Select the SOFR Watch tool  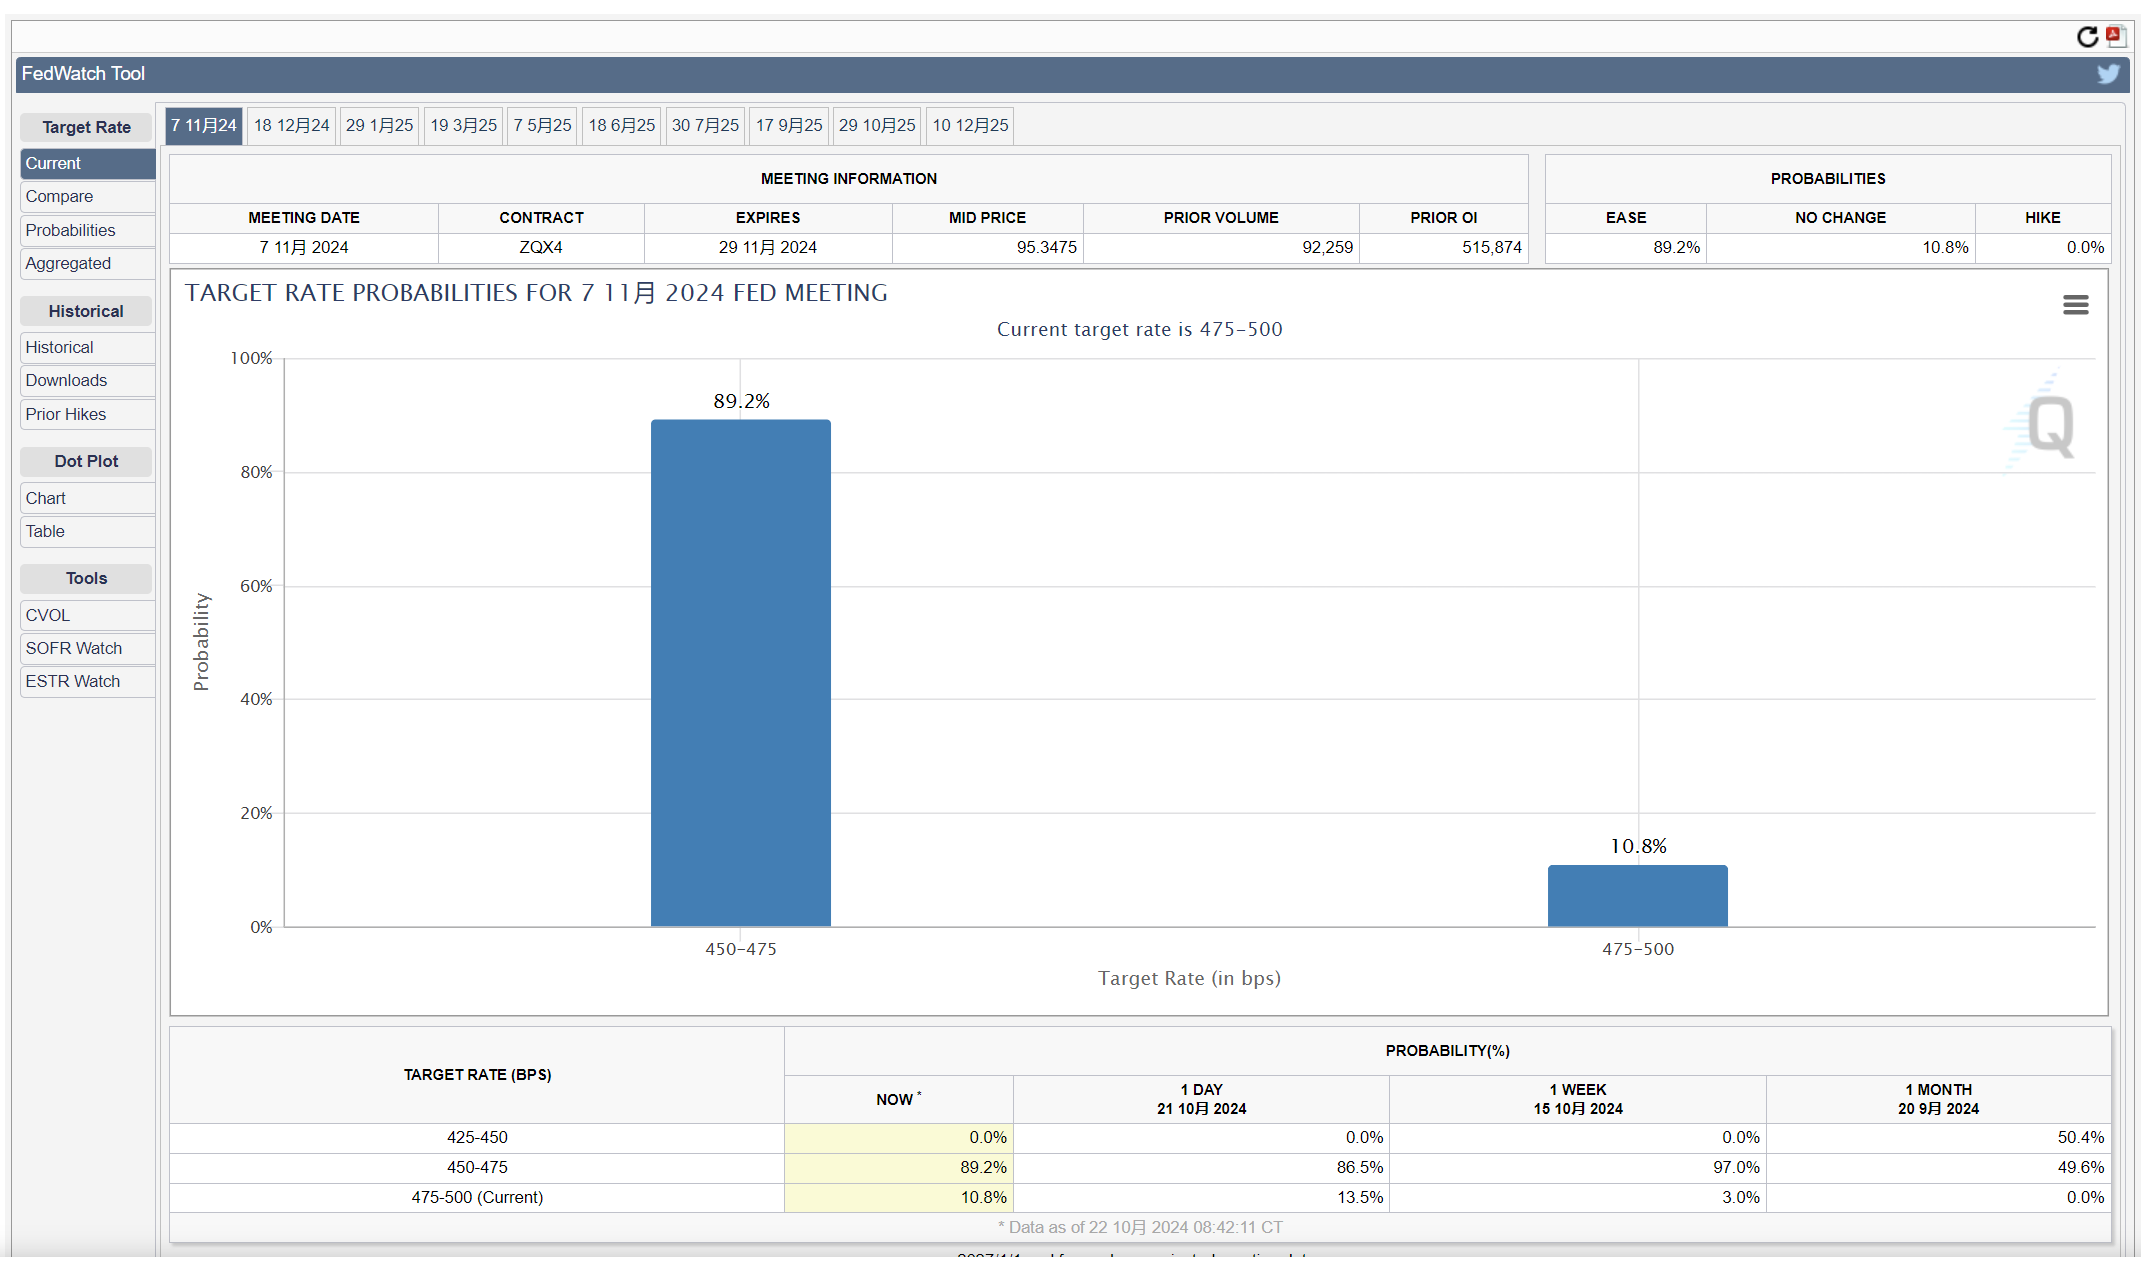tap(76, 648)
